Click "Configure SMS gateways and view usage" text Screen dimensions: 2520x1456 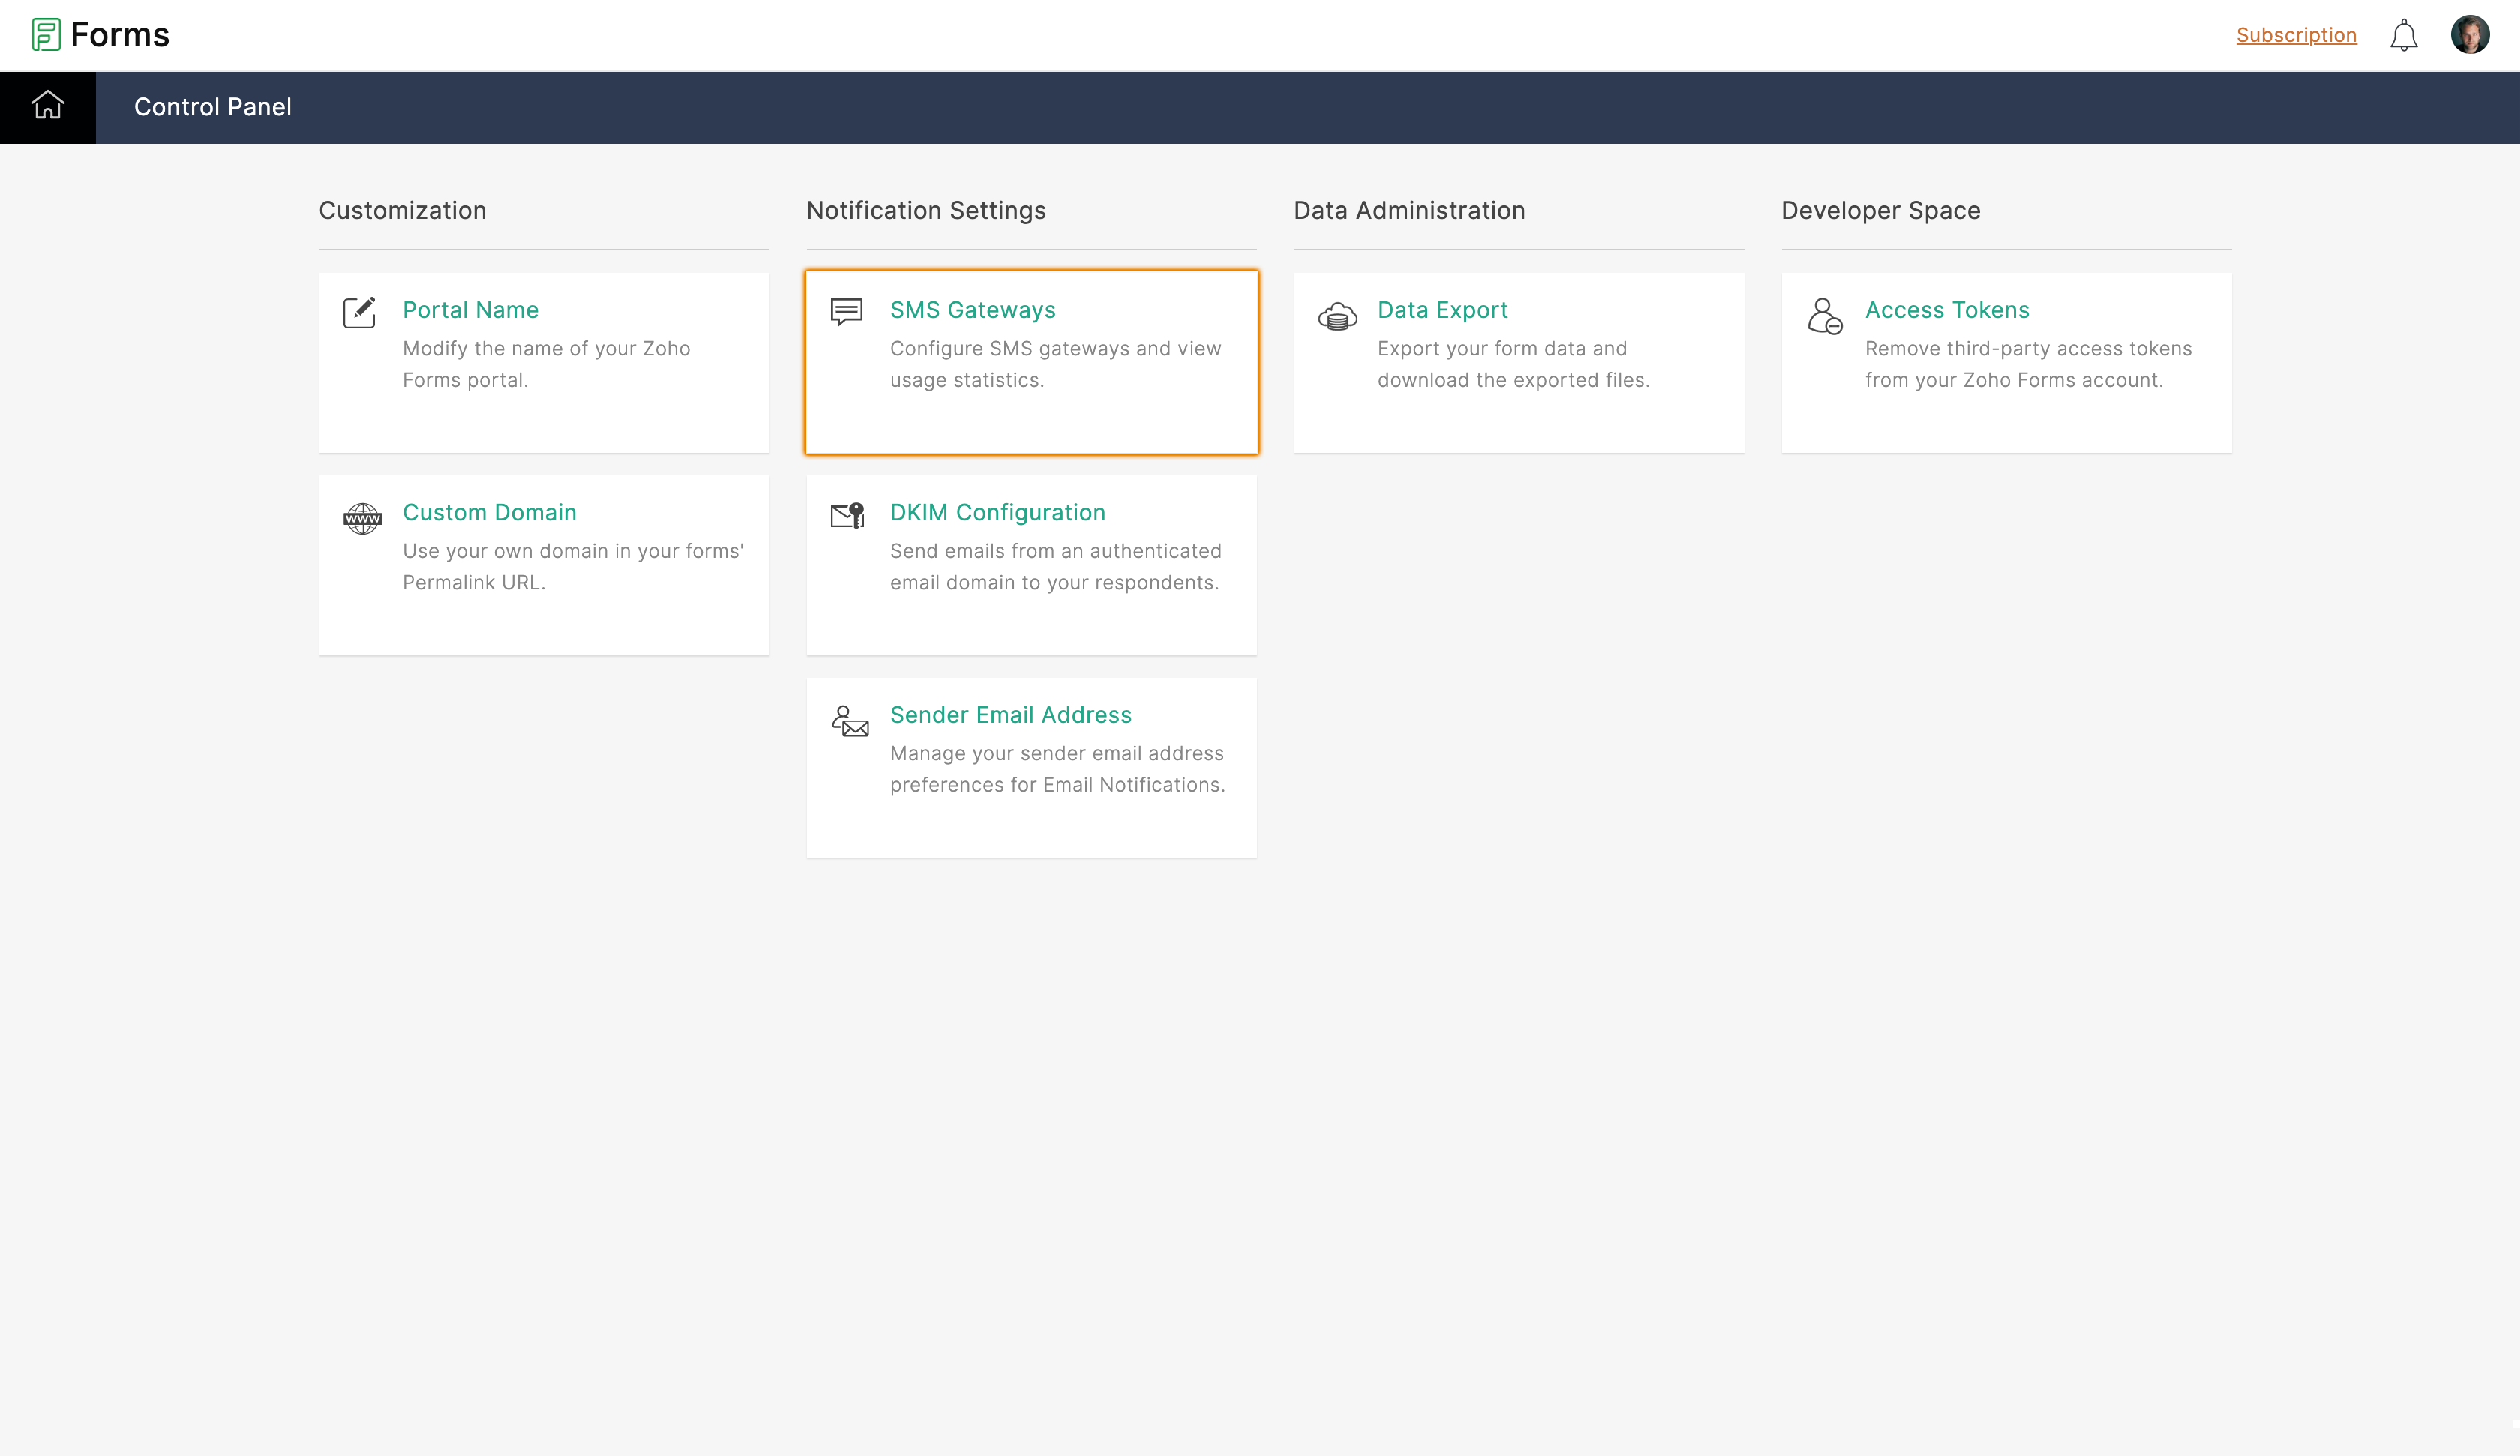(x=1055, y=364)
